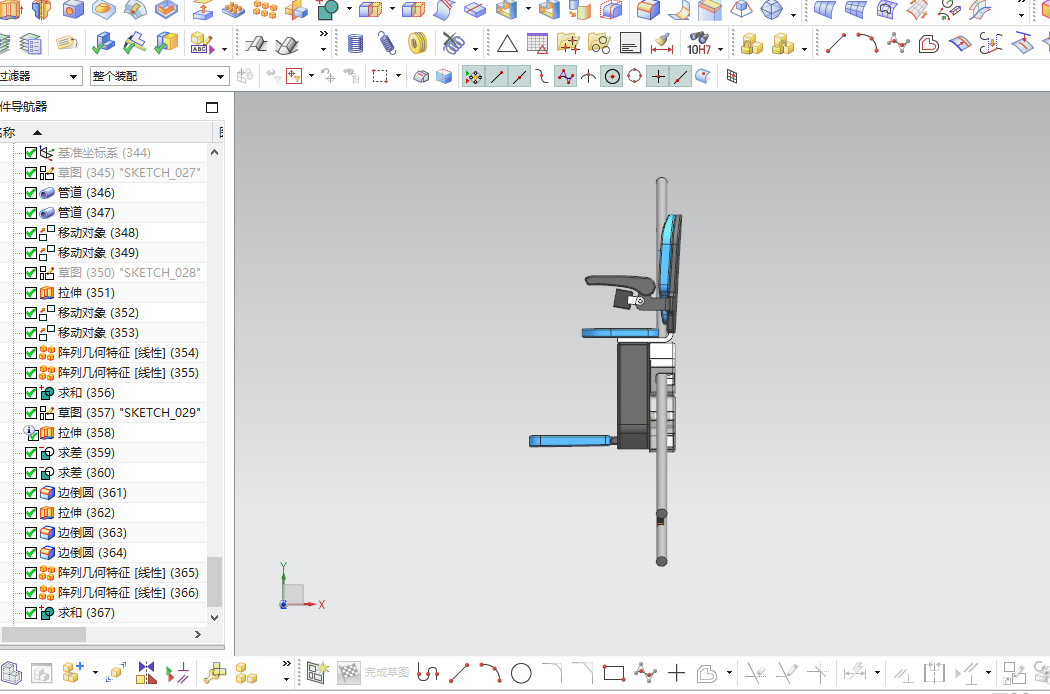
Task: Sort by the 名称 column header
Action: tap(8, 133)
